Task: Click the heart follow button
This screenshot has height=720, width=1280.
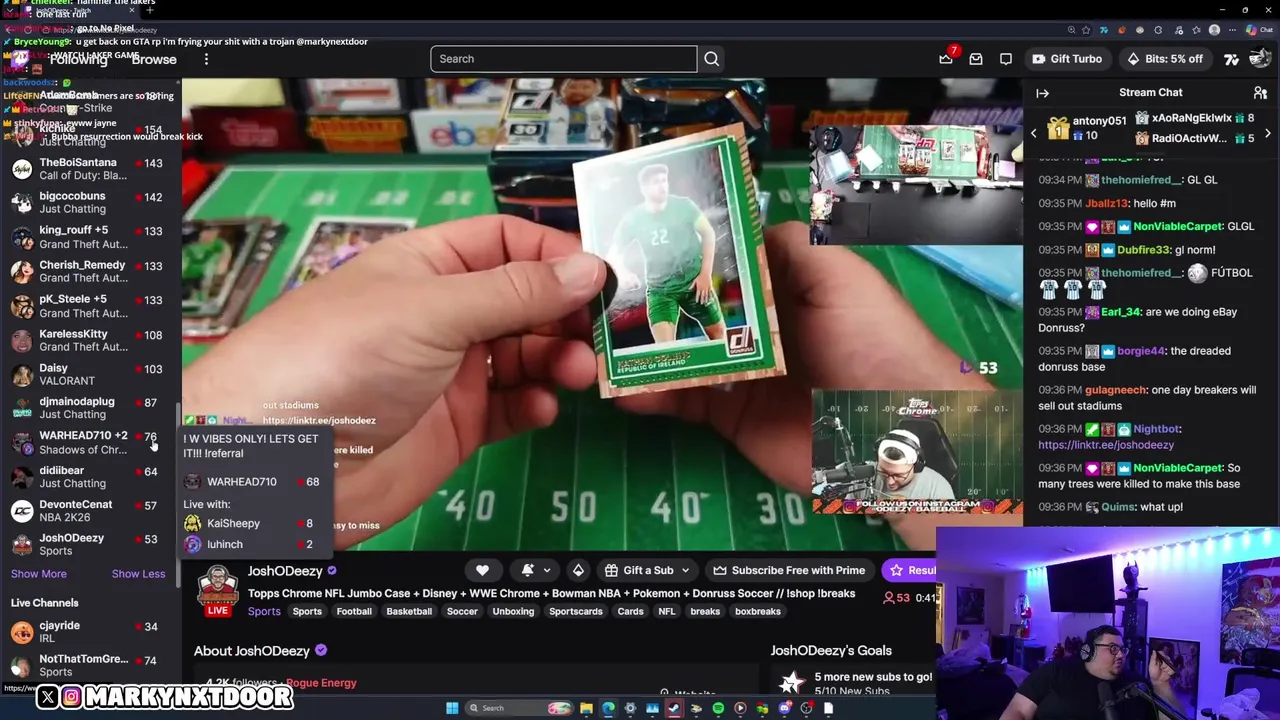Action: tap(482, 570)
